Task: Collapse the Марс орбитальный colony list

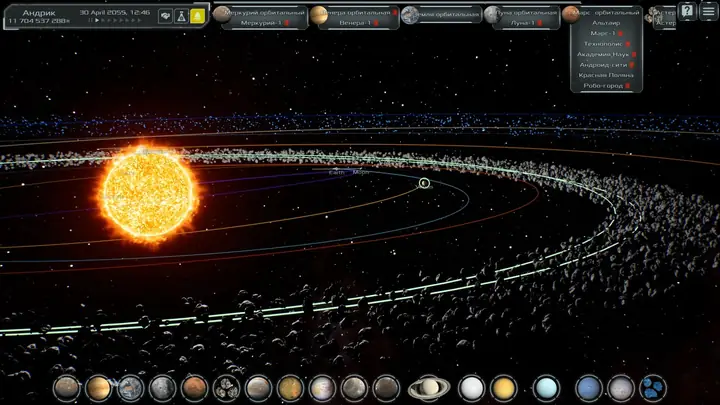Action: [x=607, y=12]
